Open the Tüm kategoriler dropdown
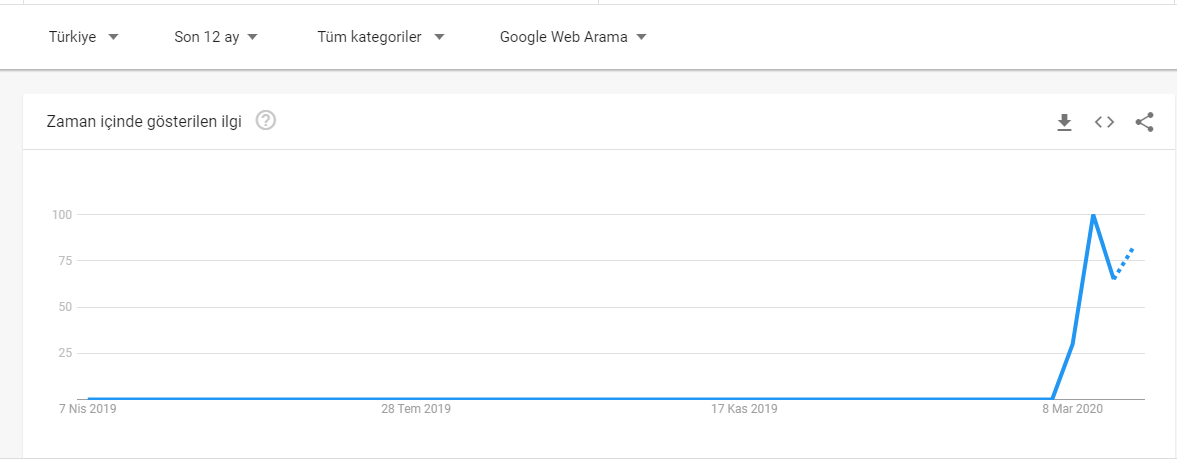 coord(381,37)
